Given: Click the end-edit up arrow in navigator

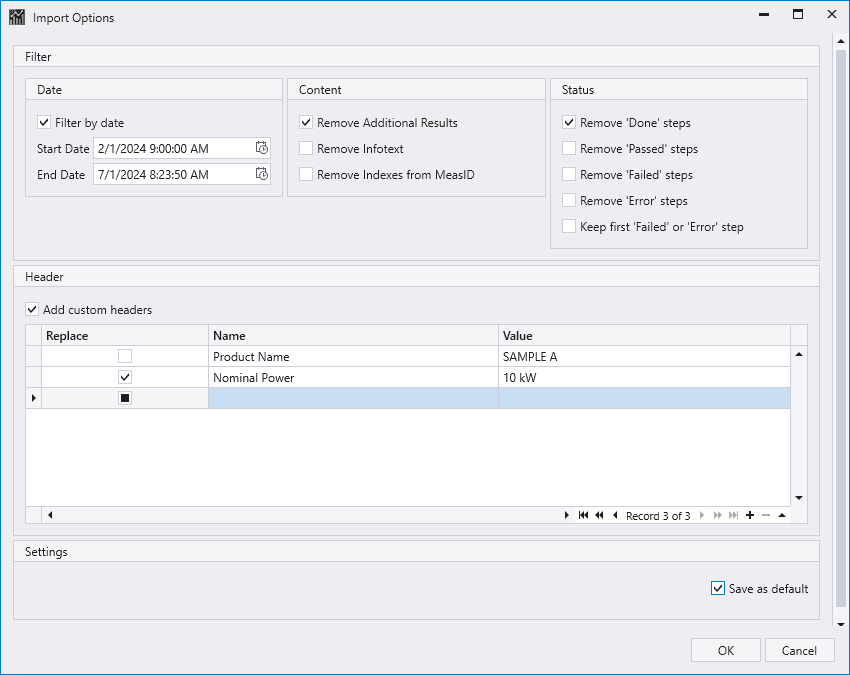Looking at the screenshot, I should [782, 515].
